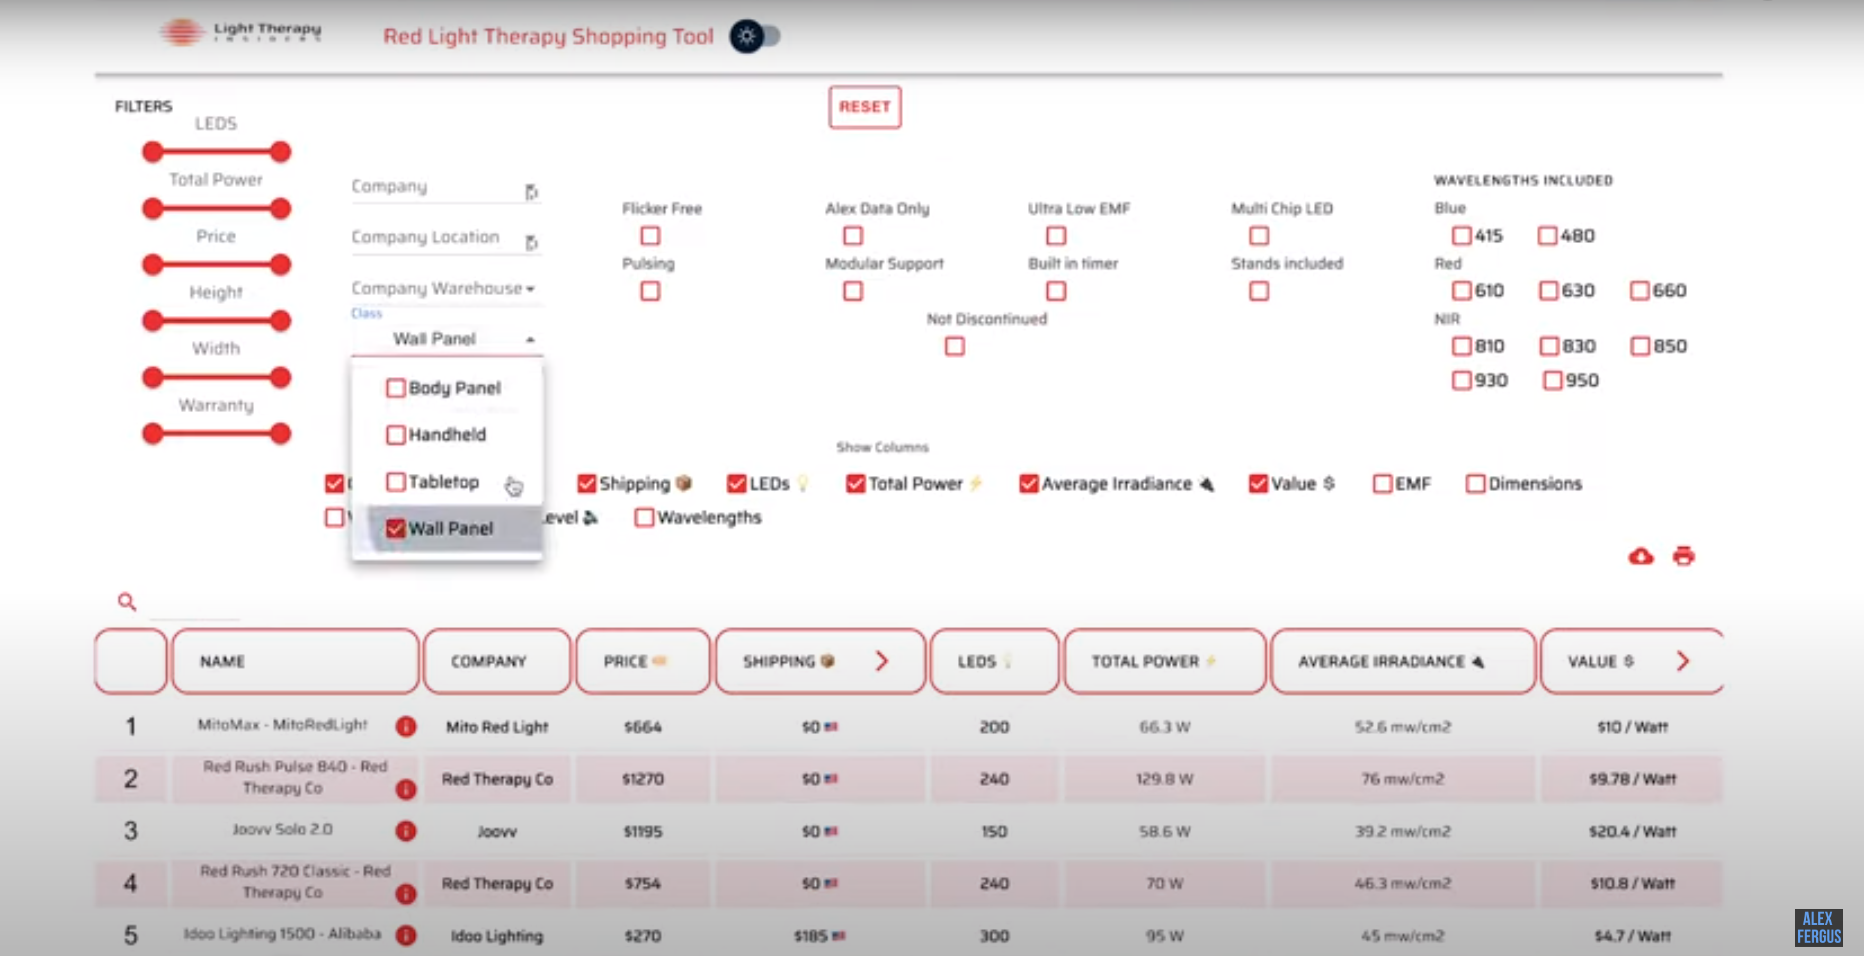Screen dimensions: 1864x956
Task: Check the 930 NIR wavelength
Action: coord(1462,381)
